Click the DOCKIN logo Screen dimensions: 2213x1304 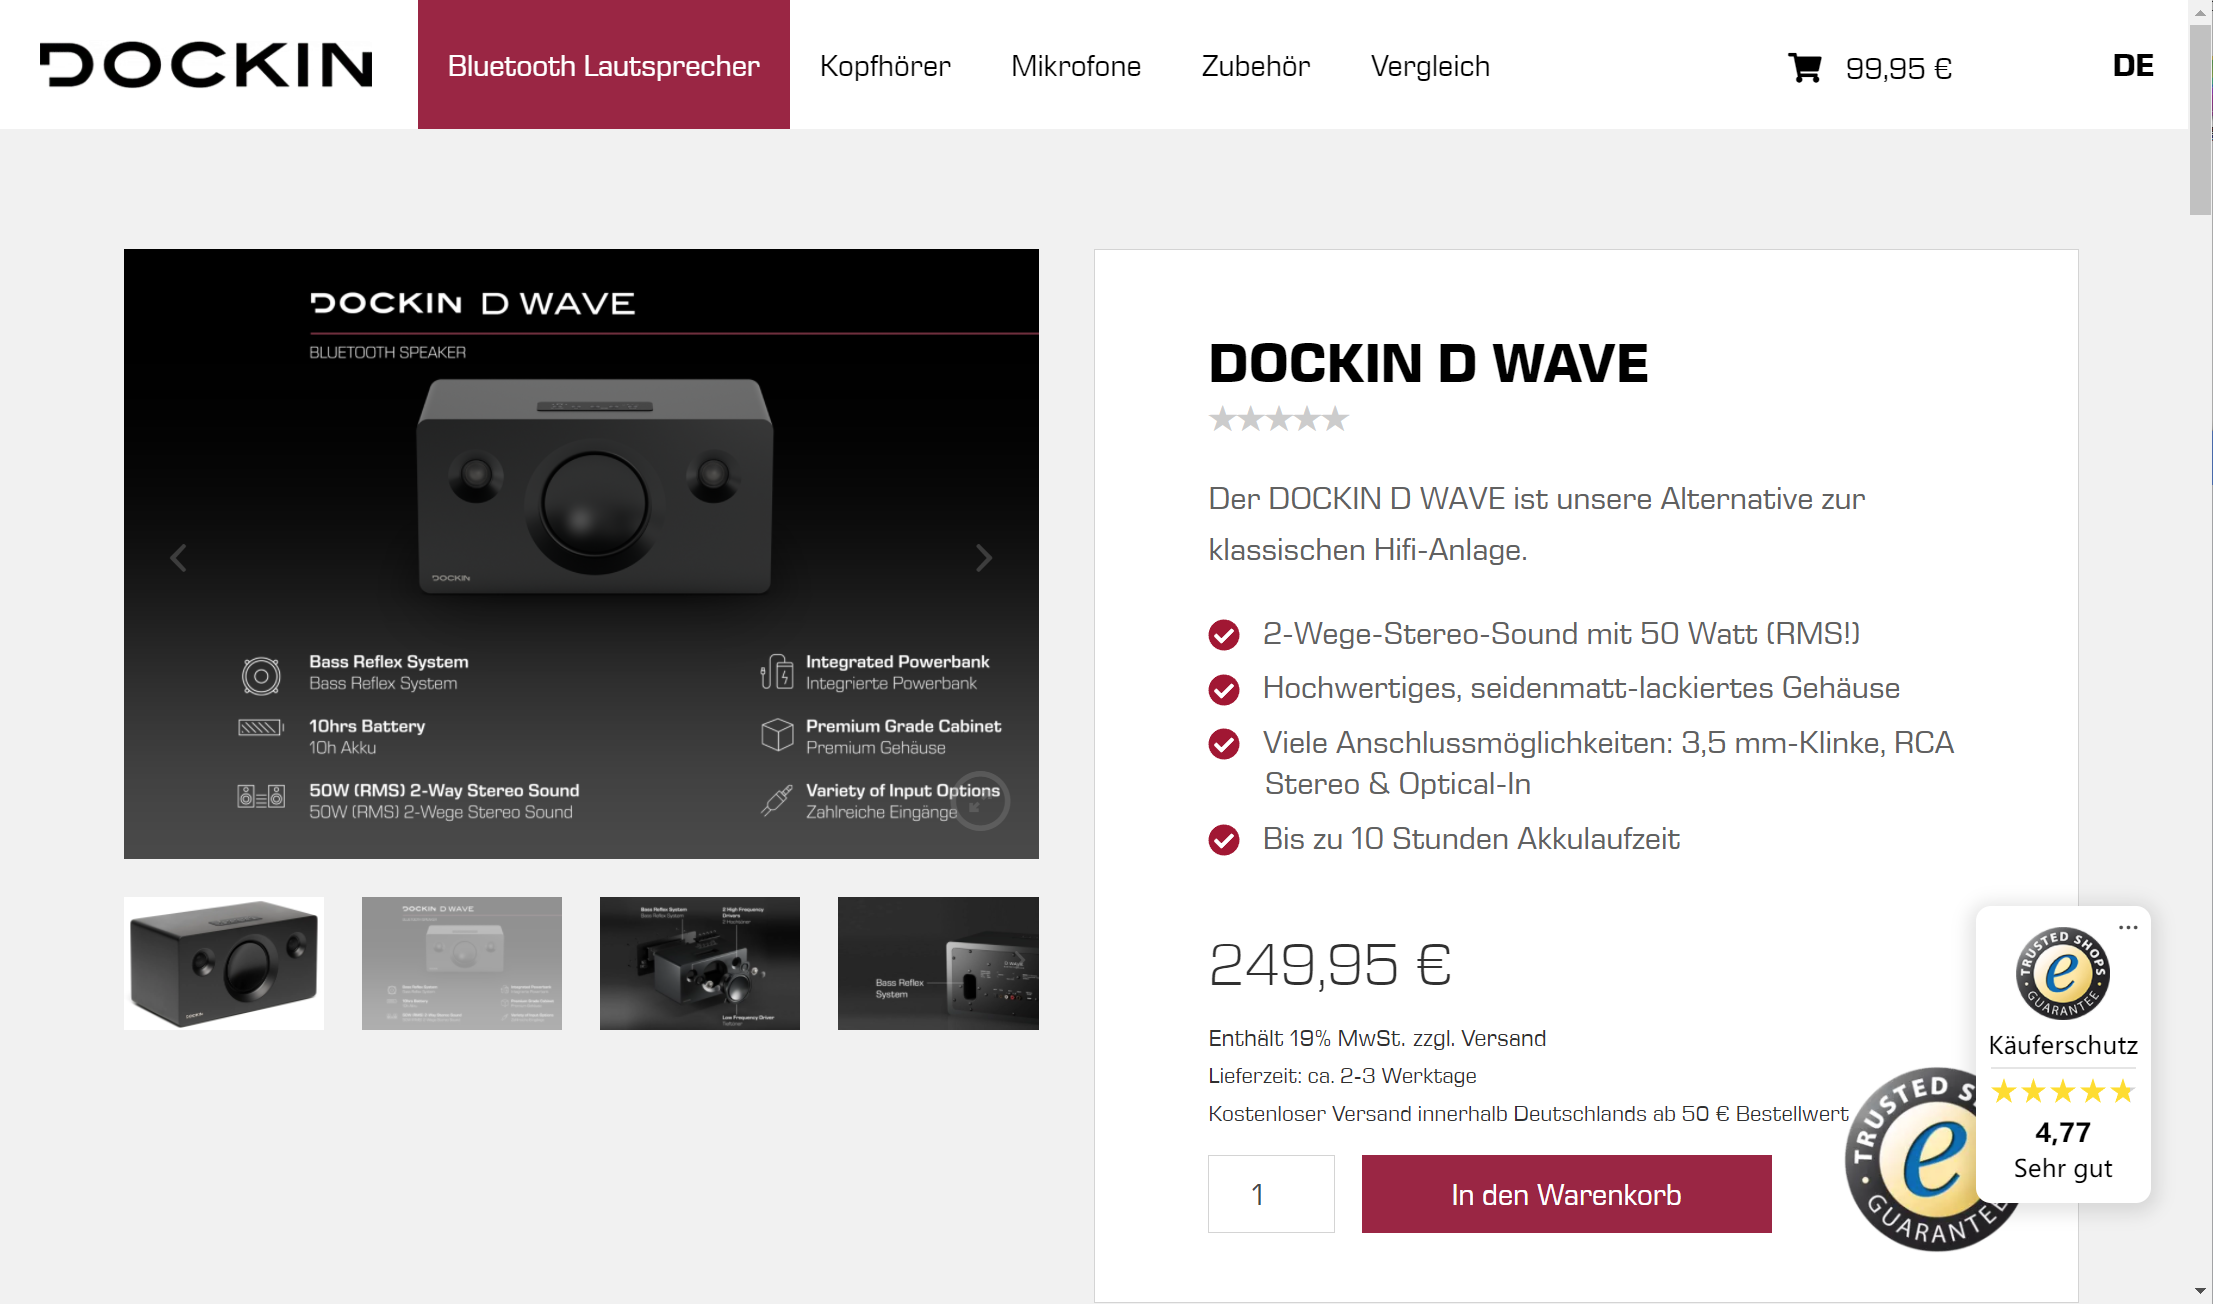coord(206,65)
